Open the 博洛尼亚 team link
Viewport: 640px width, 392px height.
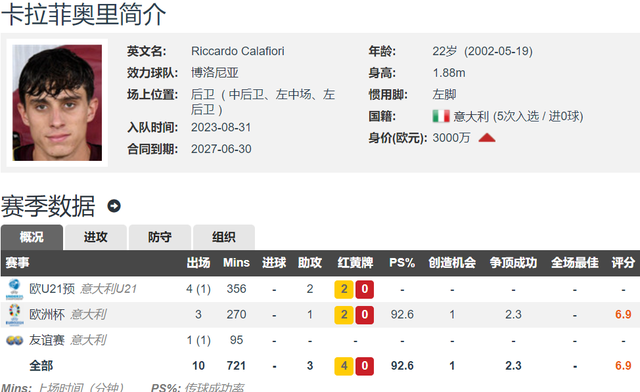(215, 73)
